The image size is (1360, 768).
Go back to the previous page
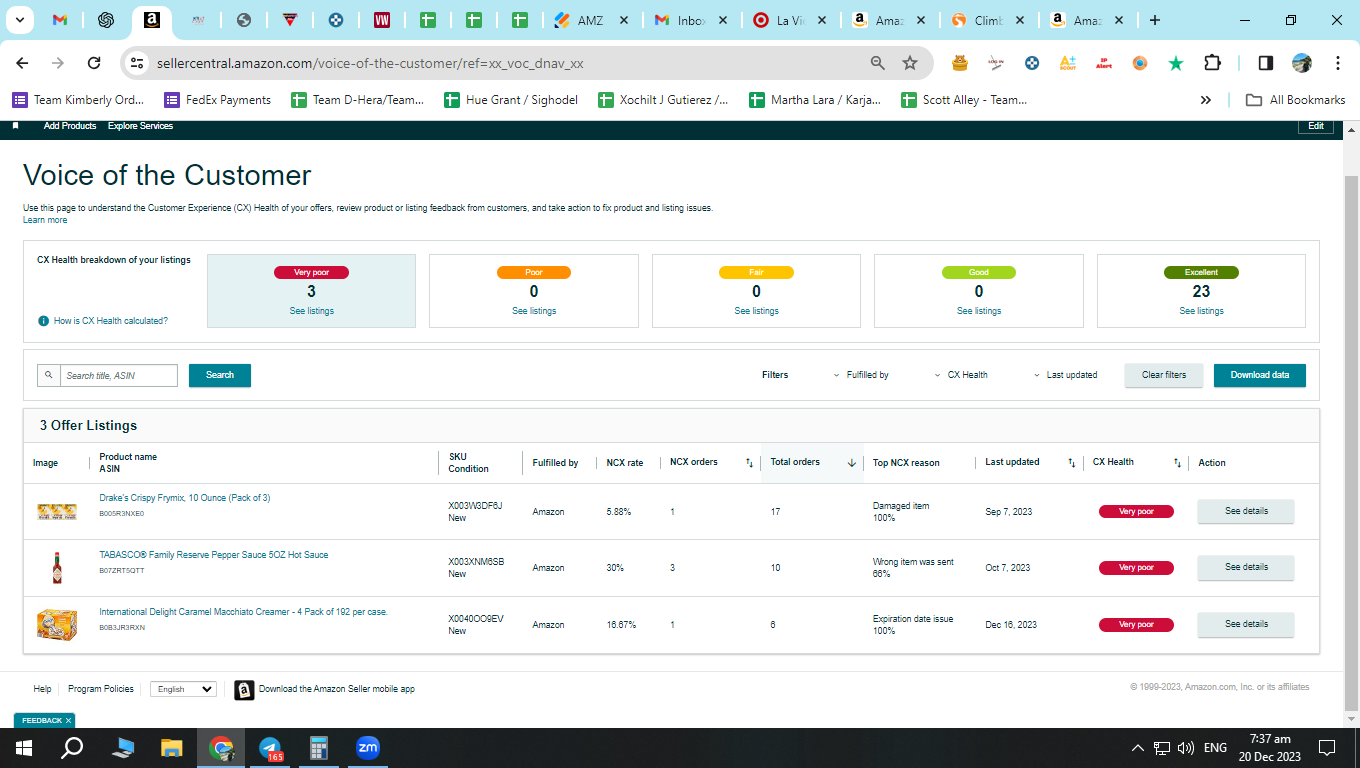[x=23, y=63]
